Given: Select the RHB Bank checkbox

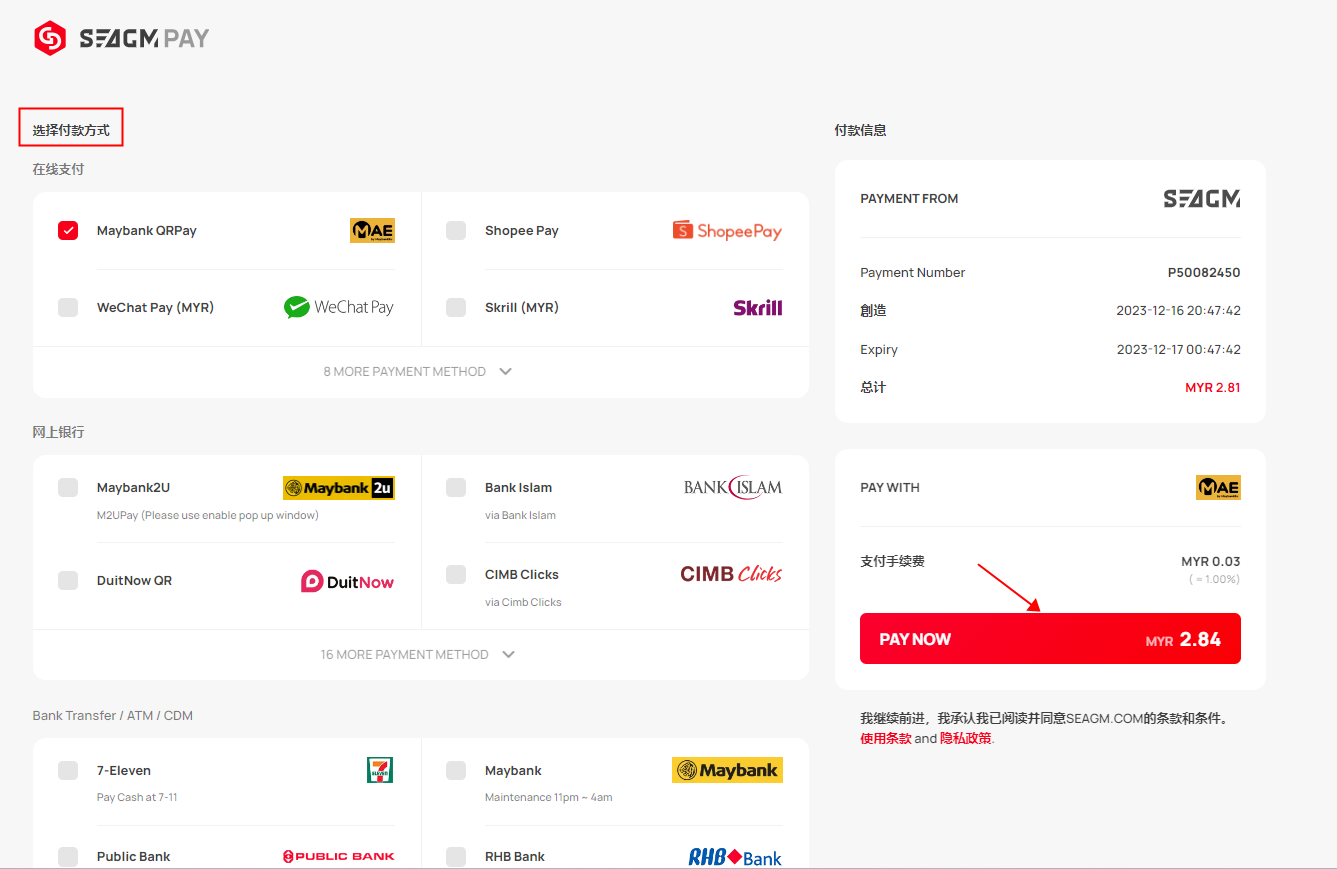Looking at the screenshot, I should pyautogui.click(x=456, y=857).
